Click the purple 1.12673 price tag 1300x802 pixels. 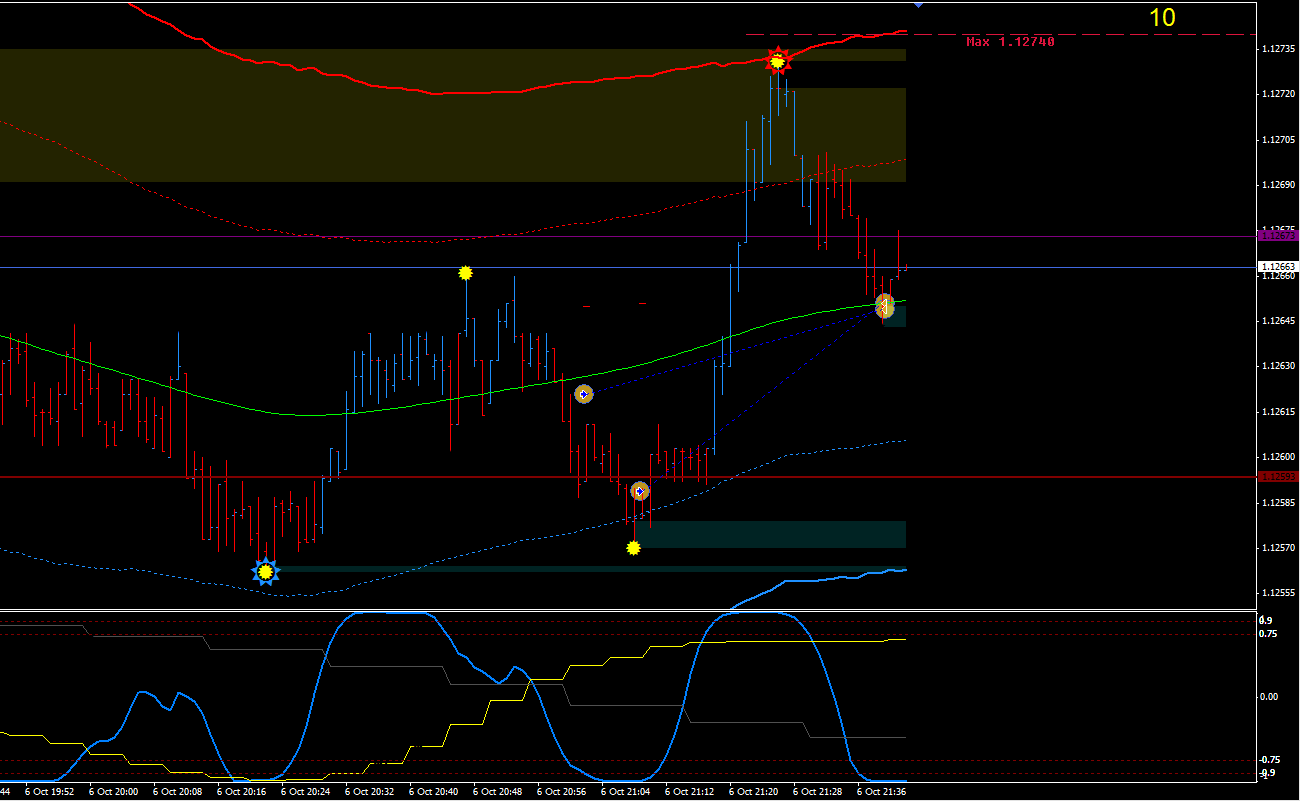point(1278,236)
